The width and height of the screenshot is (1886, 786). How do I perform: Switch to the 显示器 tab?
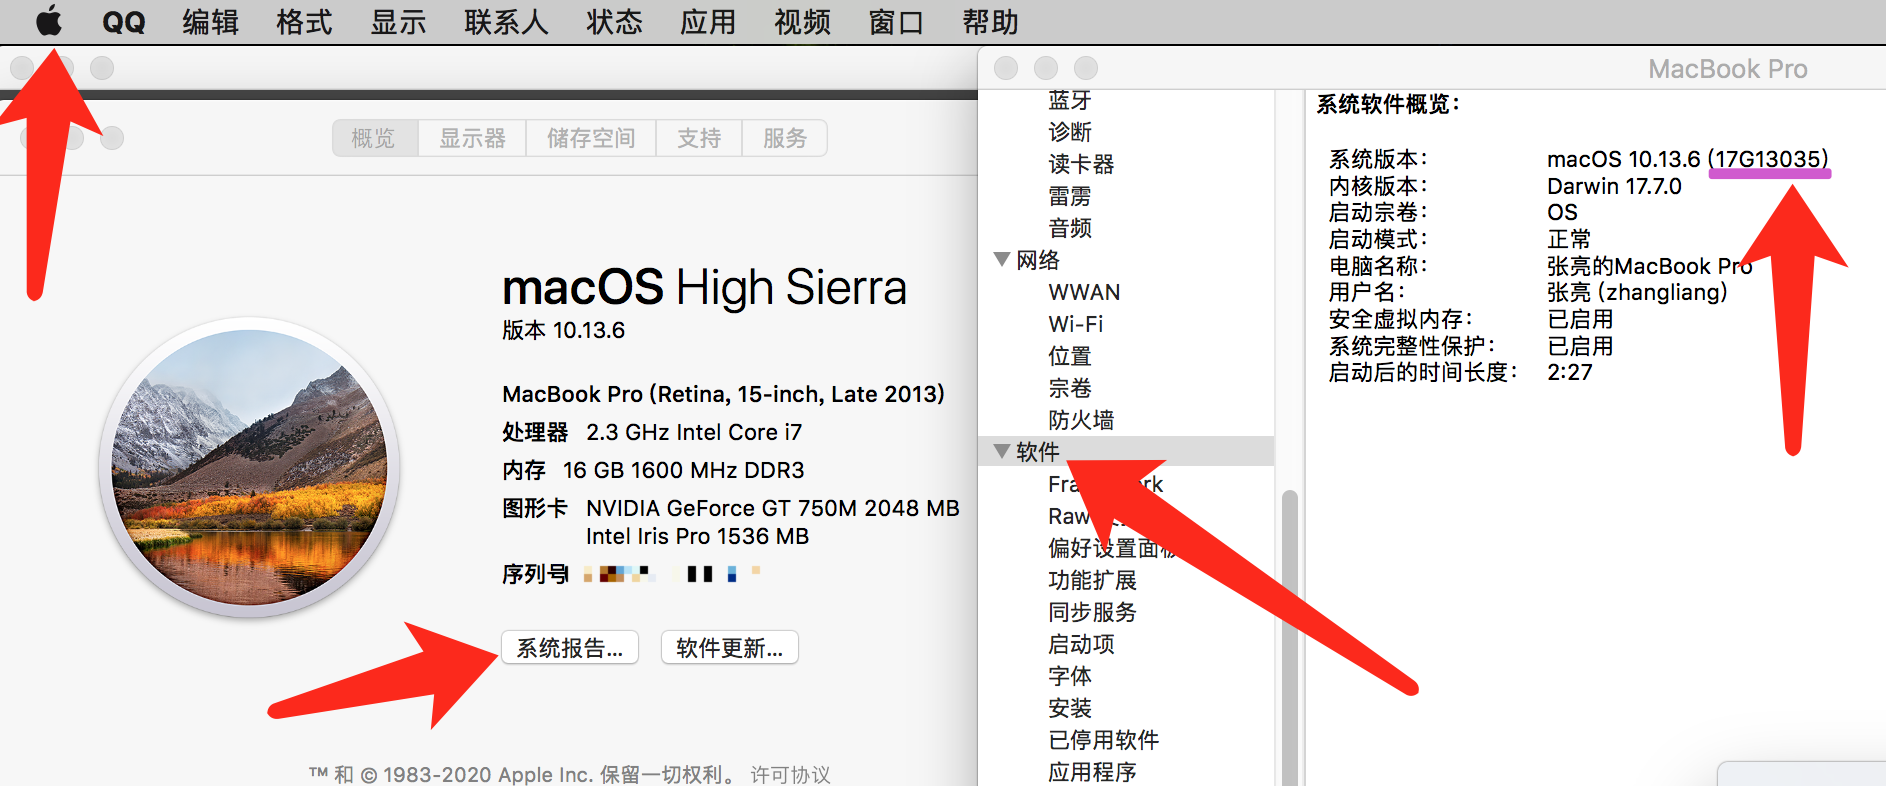(472, 138)
